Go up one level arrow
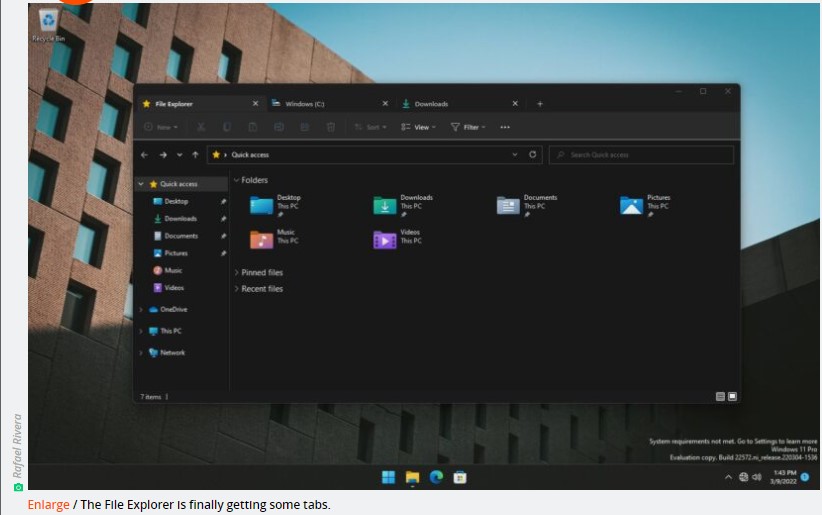822x515 pixels. (x=196, y=155)
